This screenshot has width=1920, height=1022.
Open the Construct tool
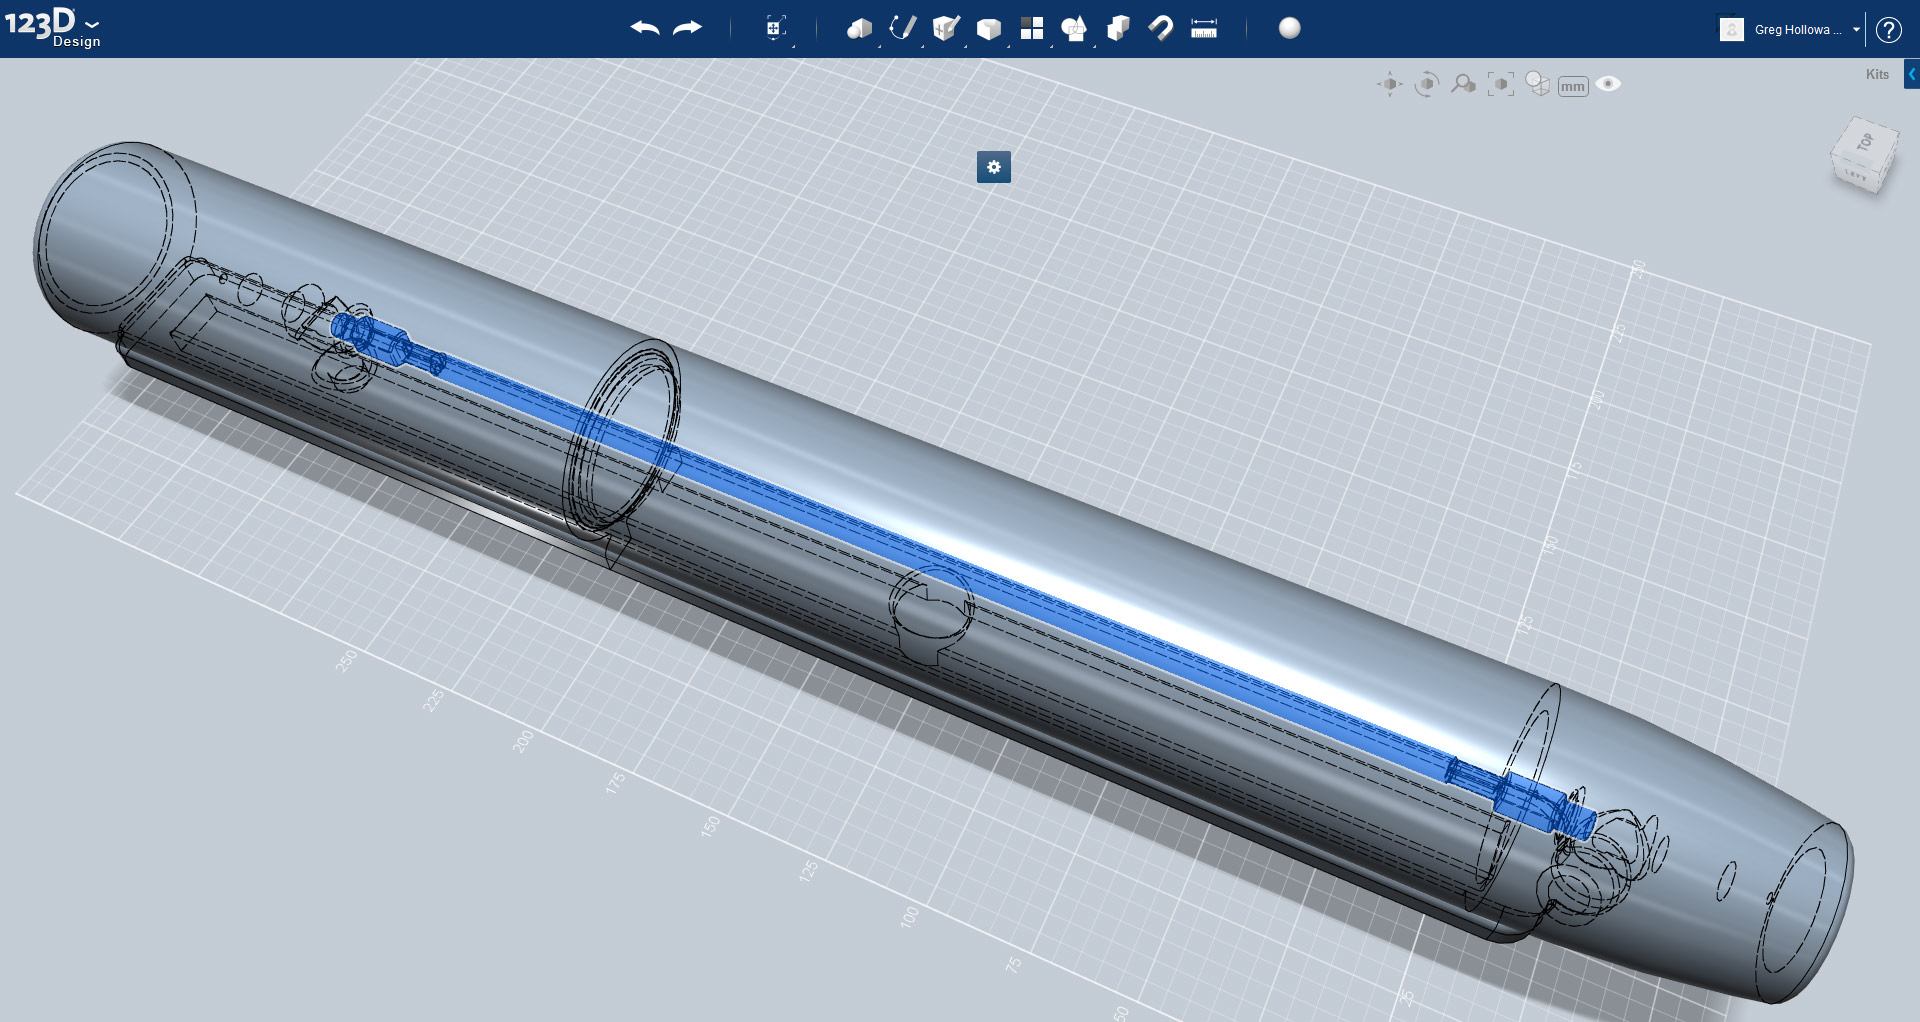[946, 28]
